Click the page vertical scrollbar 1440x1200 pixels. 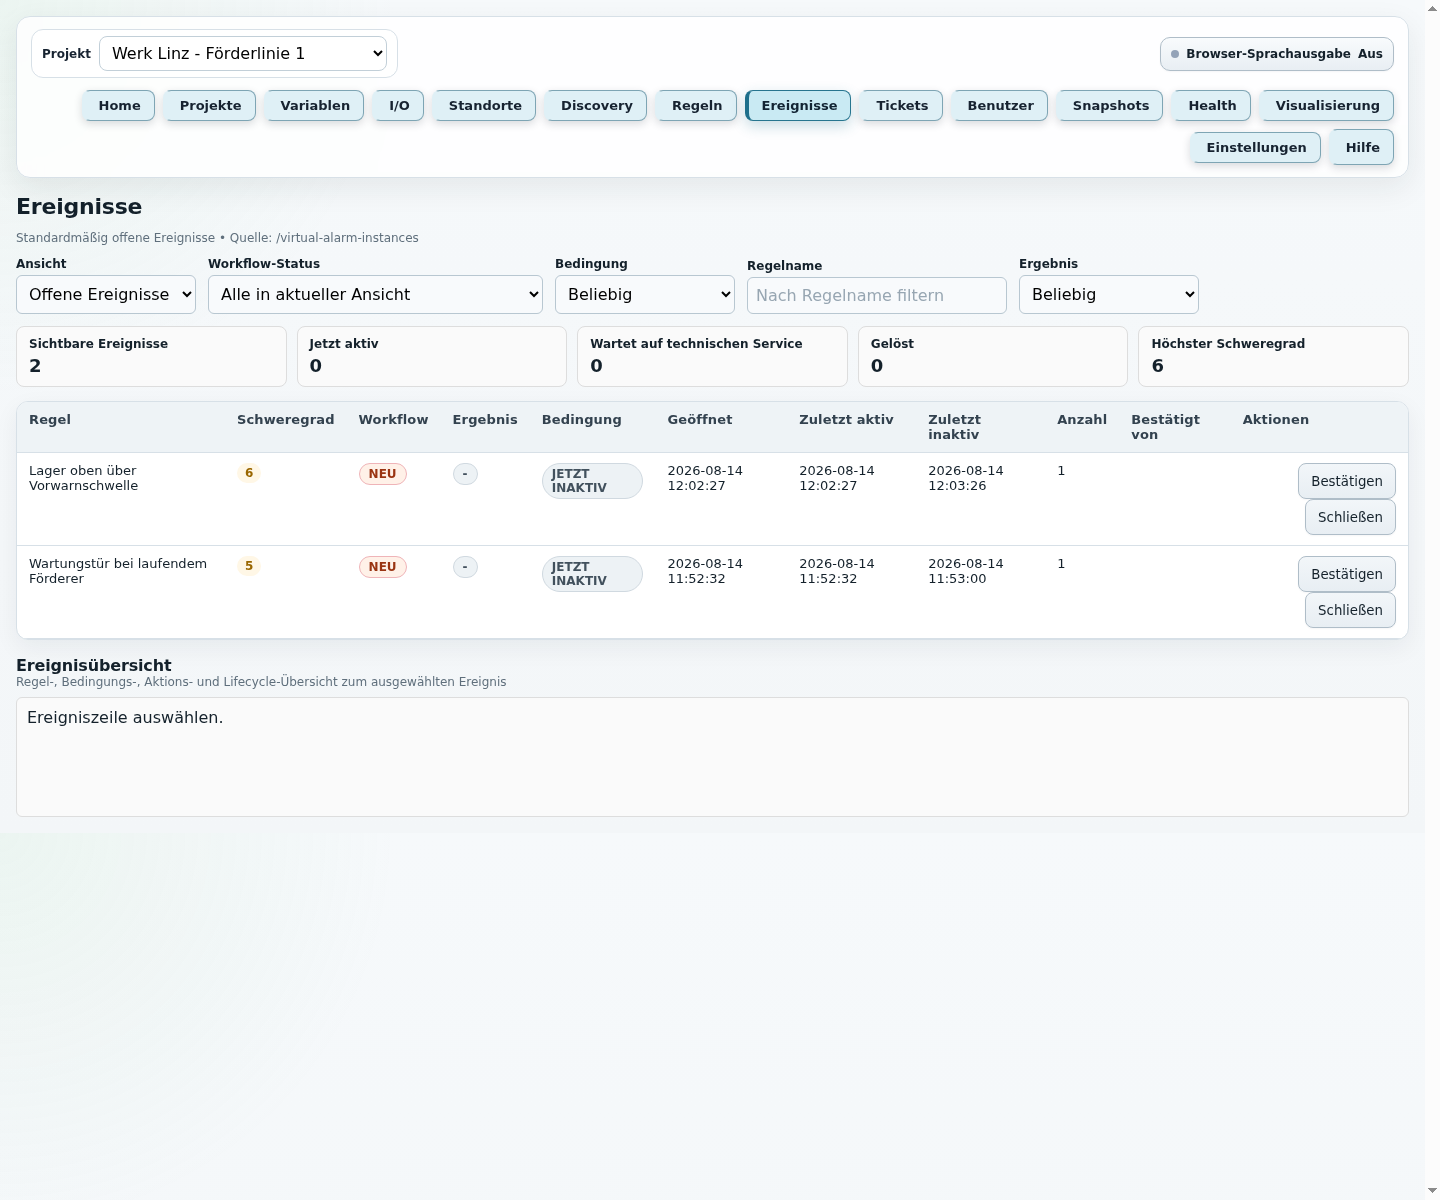click(x=1432, y=600)
